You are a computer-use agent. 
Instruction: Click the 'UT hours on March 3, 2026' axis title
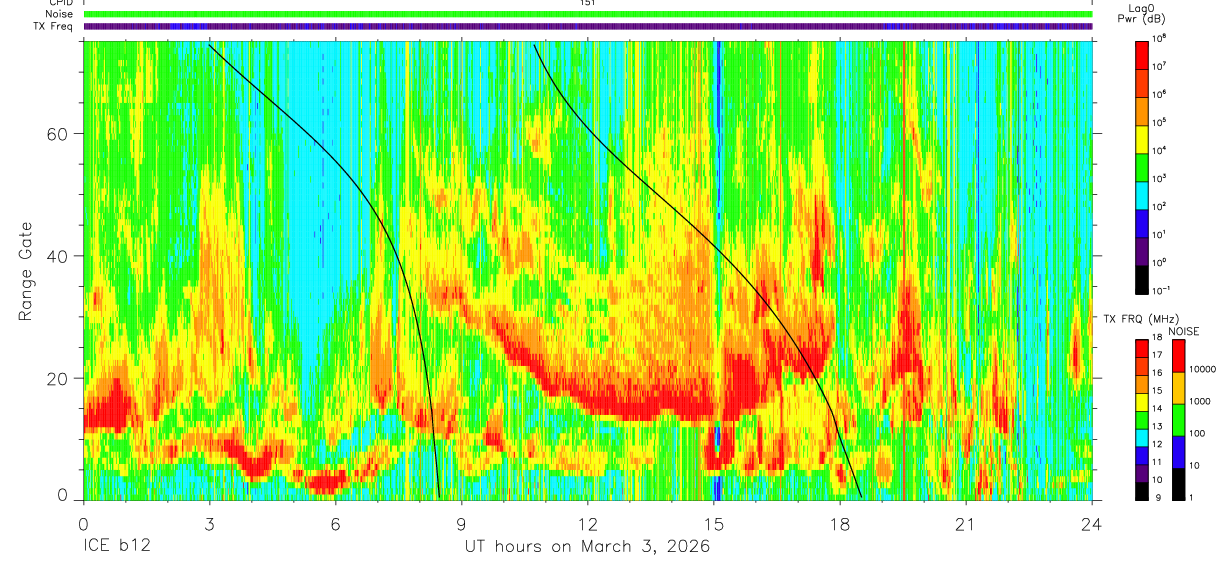[587, 547]
